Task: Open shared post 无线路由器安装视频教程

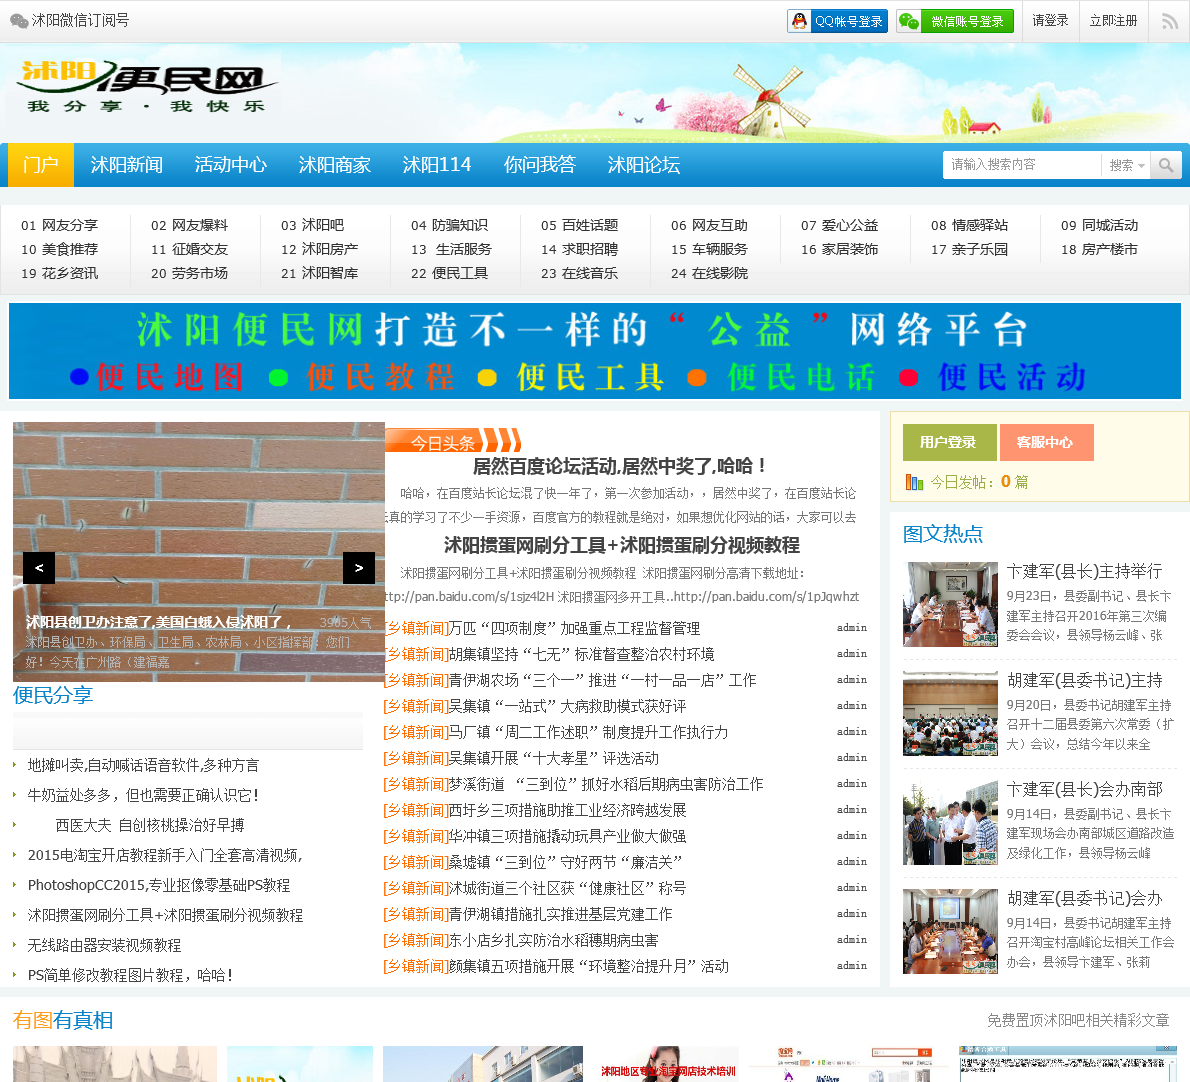Action: click(105, 945)
